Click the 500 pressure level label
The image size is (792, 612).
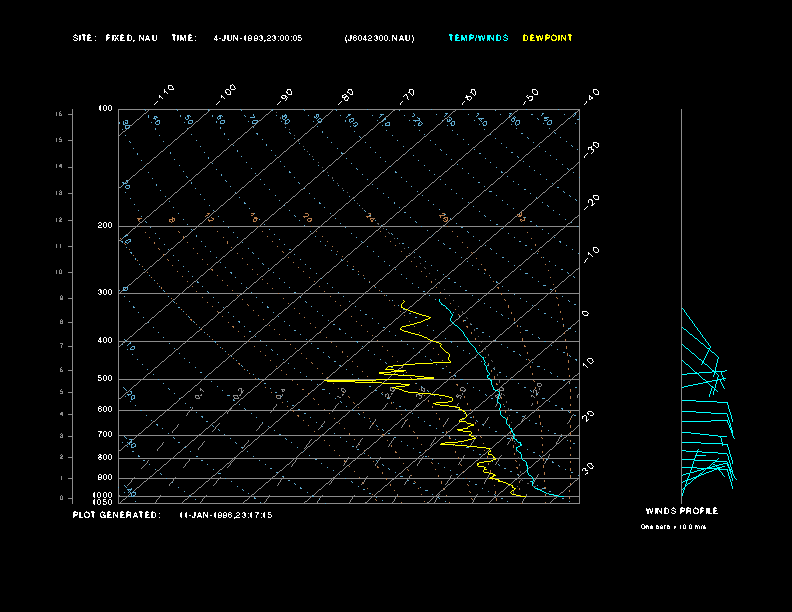point(104,379)
